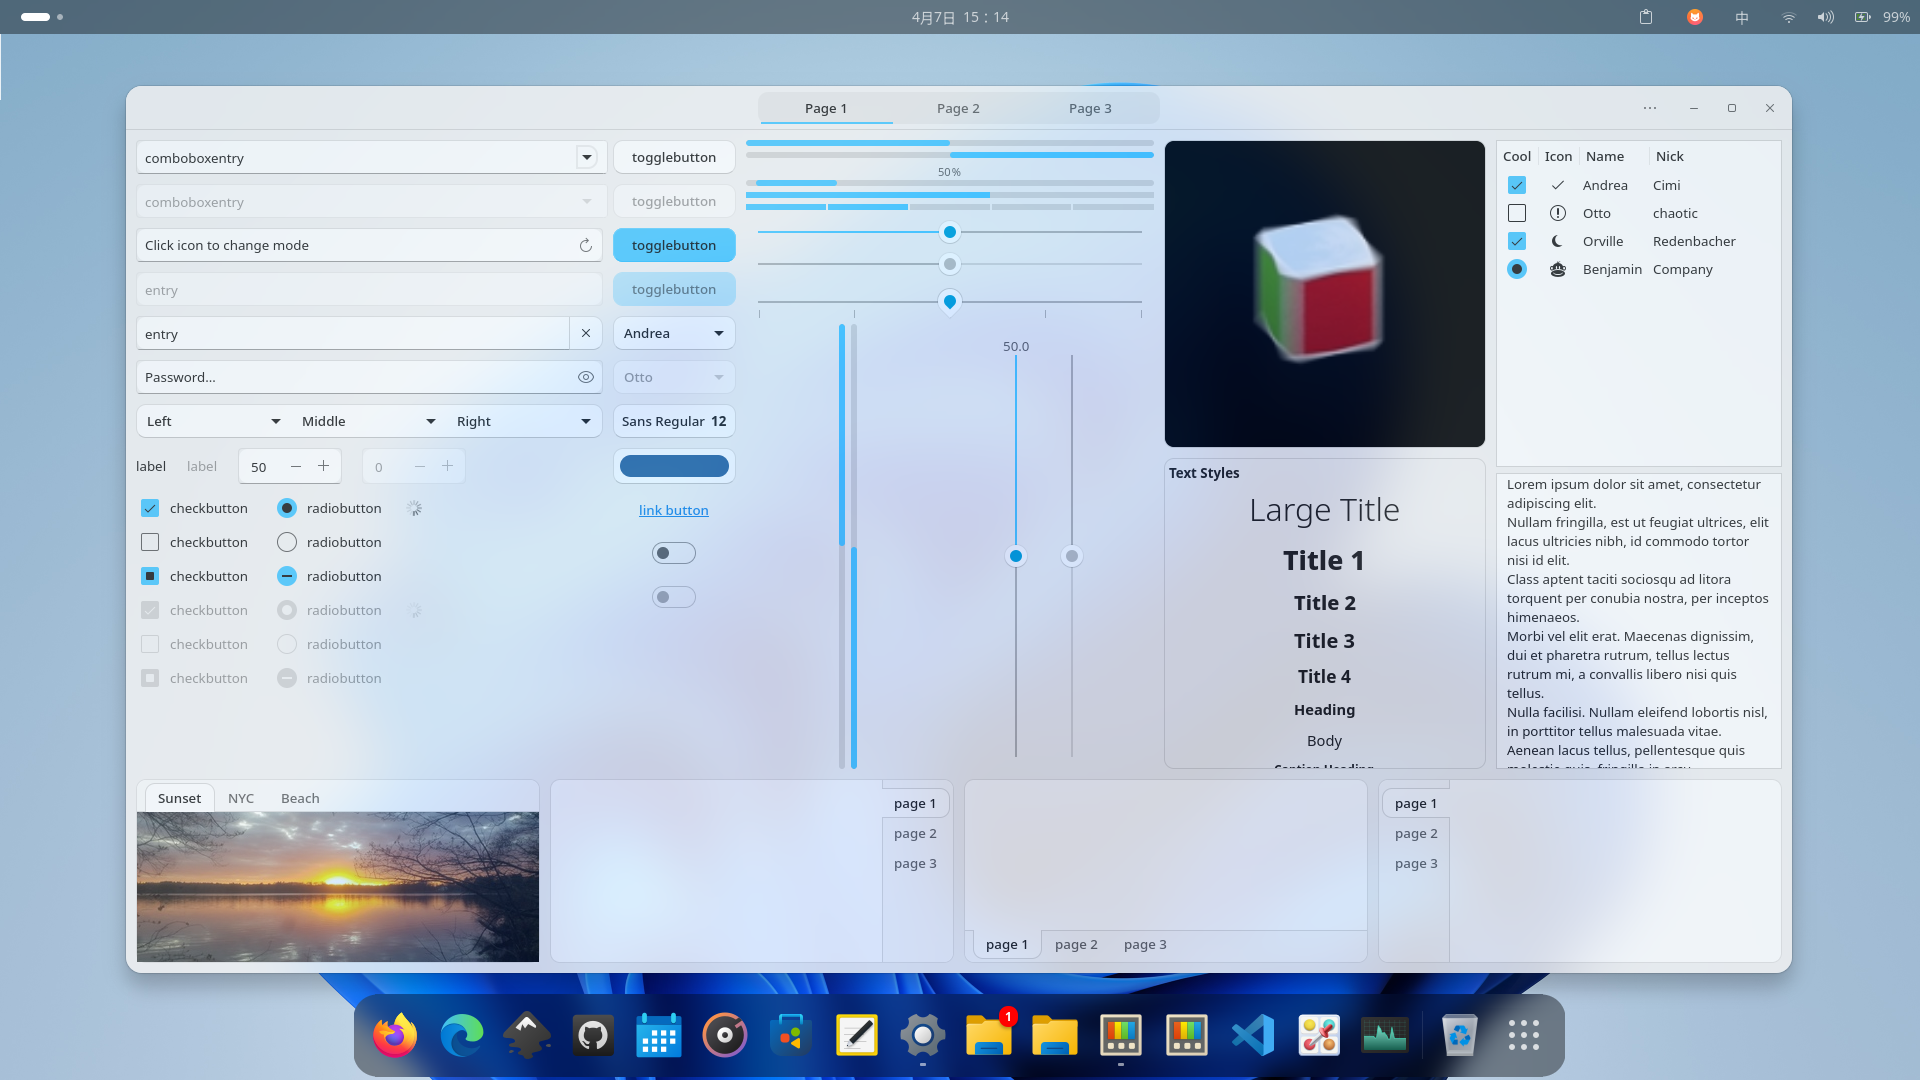Open the shopping bag app store icon

click(x=791, y=1035)
